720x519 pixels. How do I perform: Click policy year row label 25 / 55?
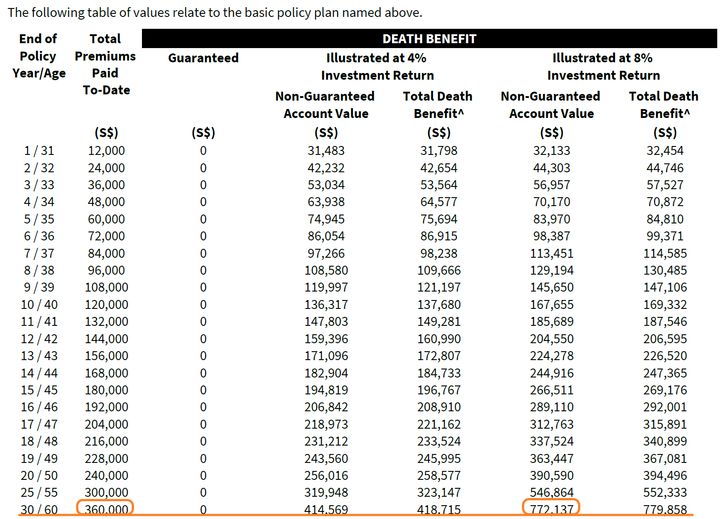click(x=40, y=493)
